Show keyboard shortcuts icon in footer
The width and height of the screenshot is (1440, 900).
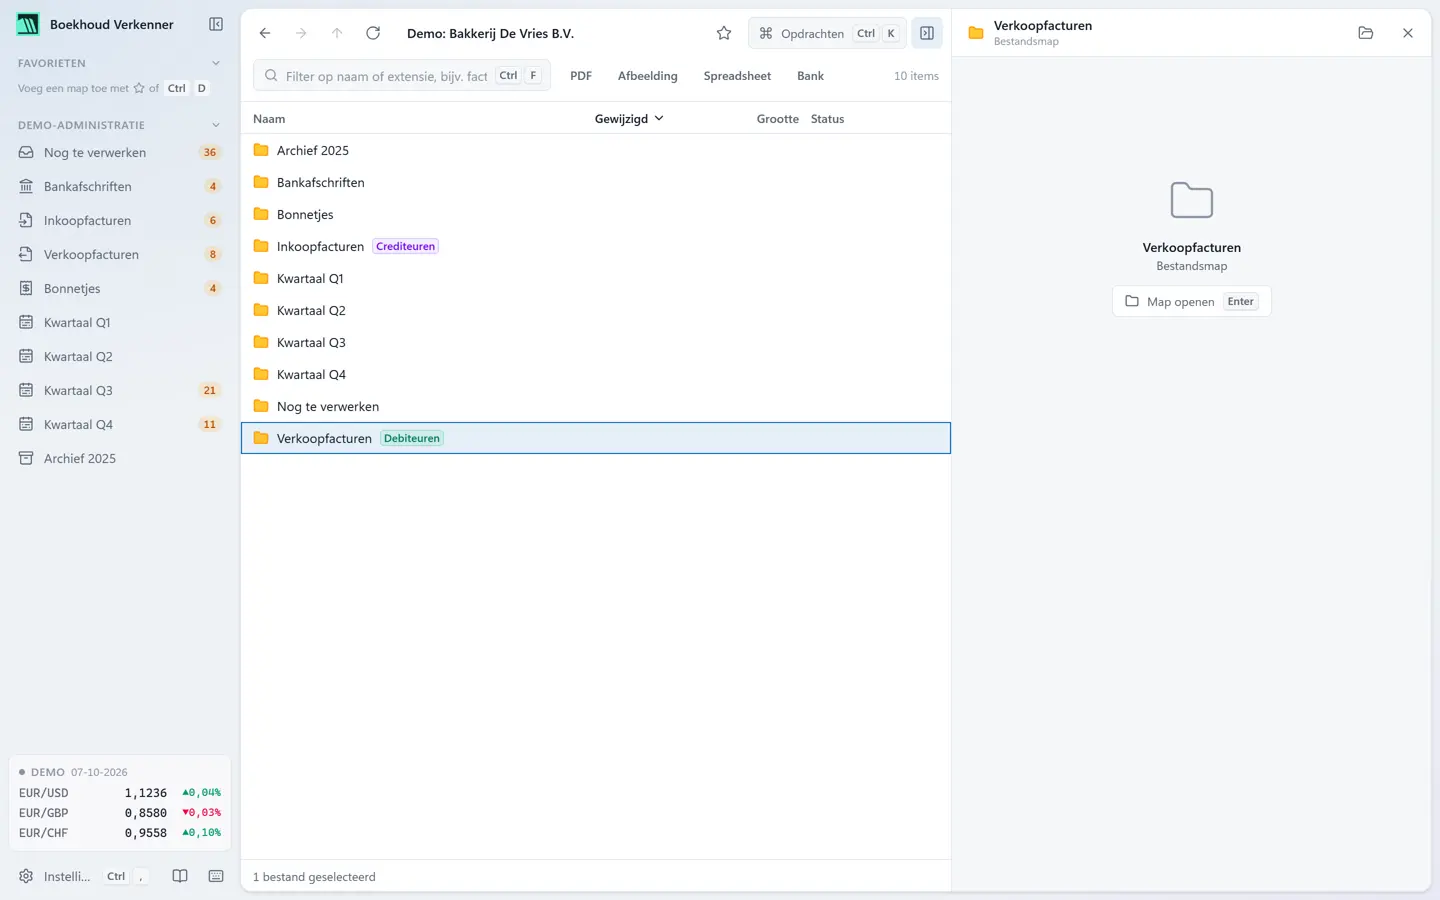coord(216,876)
